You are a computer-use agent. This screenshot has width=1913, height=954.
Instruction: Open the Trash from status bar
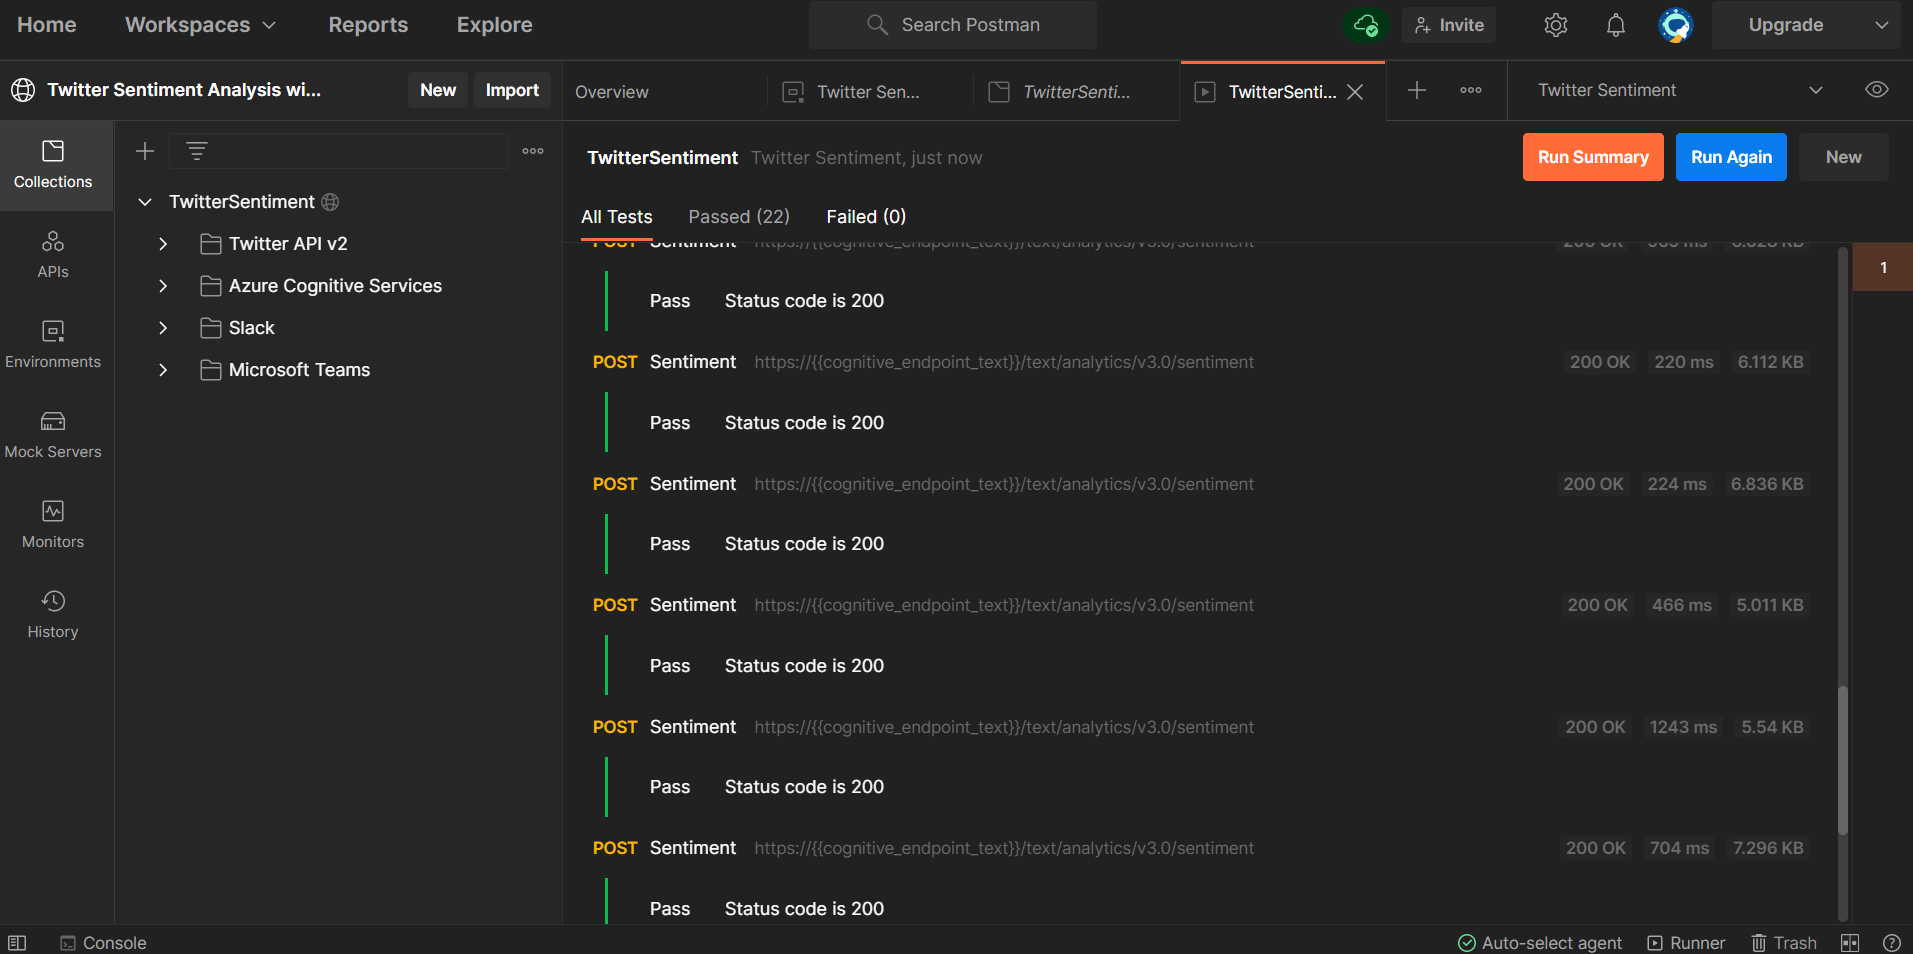(1784, 943)
